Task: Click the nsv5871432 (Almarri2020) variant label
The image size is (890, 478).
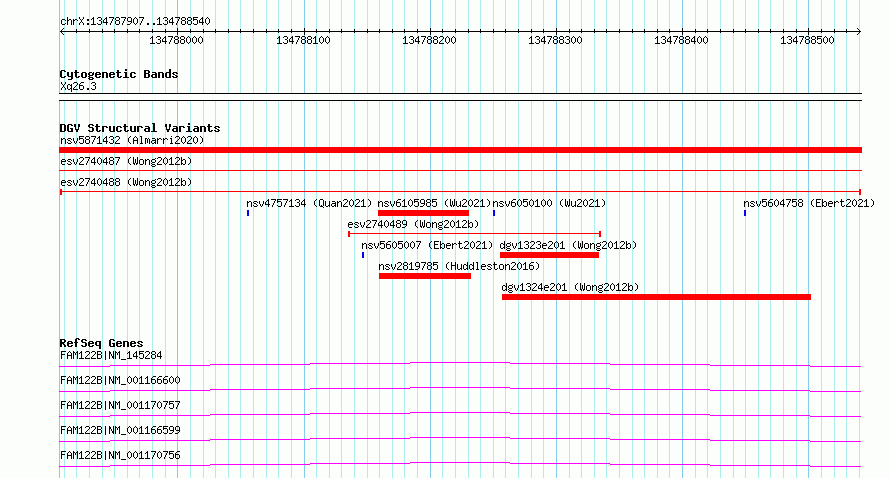Action: tap(132, 140)
